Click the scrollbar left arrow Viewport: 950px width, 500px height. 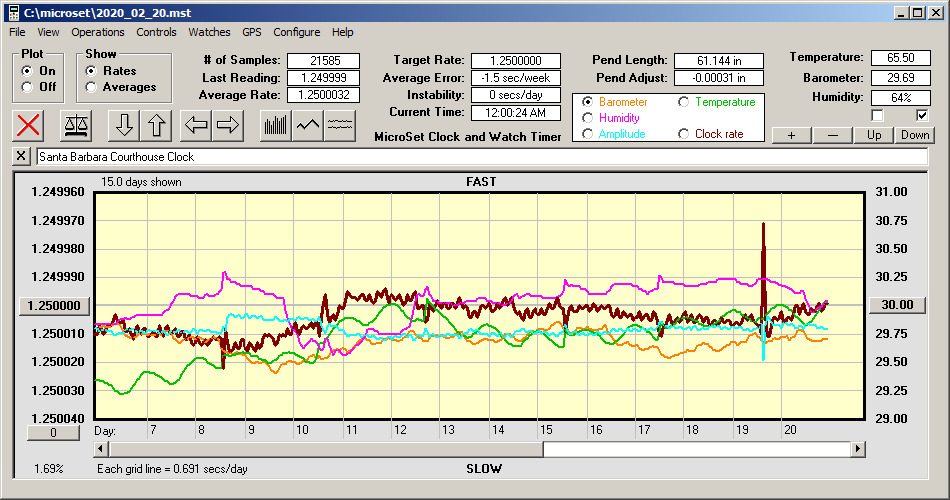(x=101, y=449)
